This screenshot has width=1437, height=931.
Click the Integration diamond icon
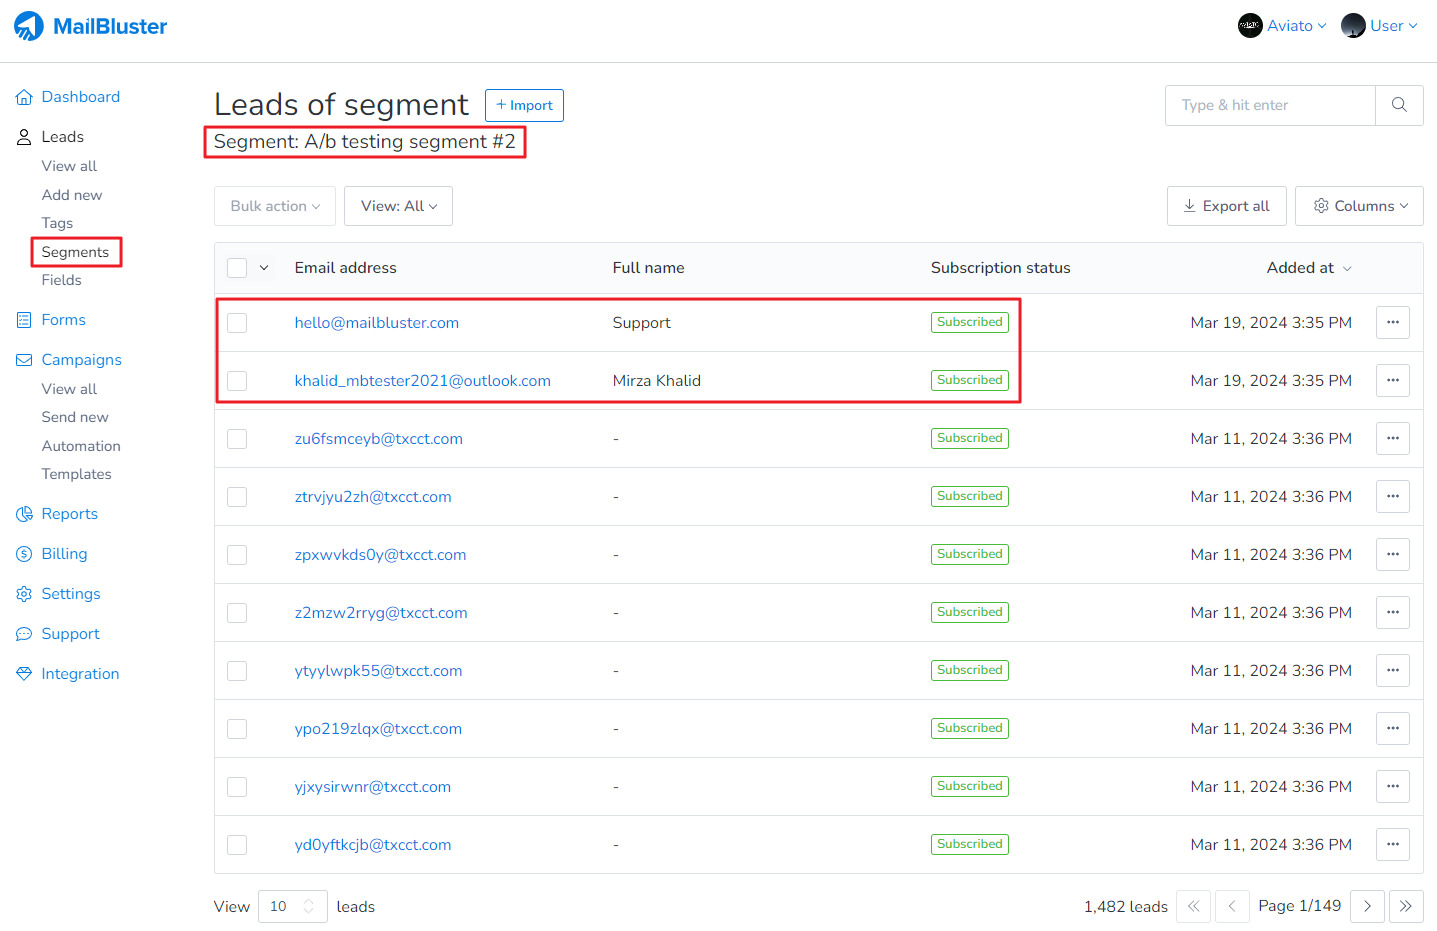24,674
